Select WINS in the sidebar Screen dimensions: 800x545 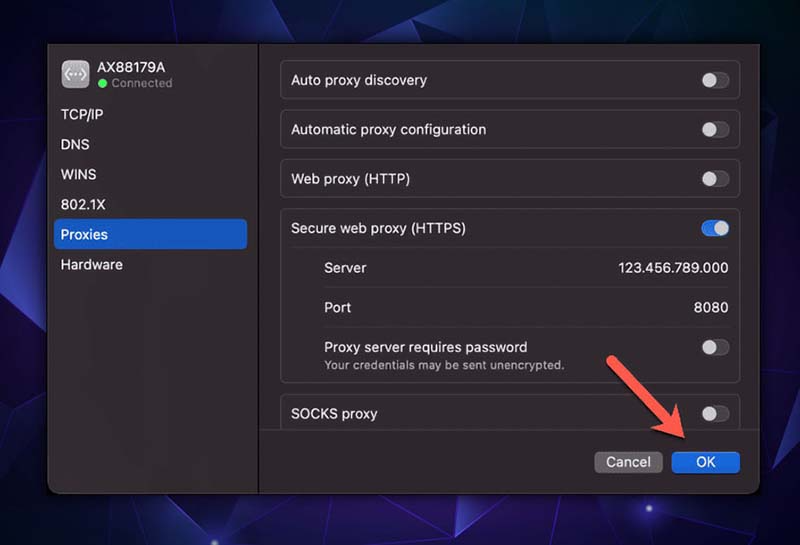coord(78,174)
